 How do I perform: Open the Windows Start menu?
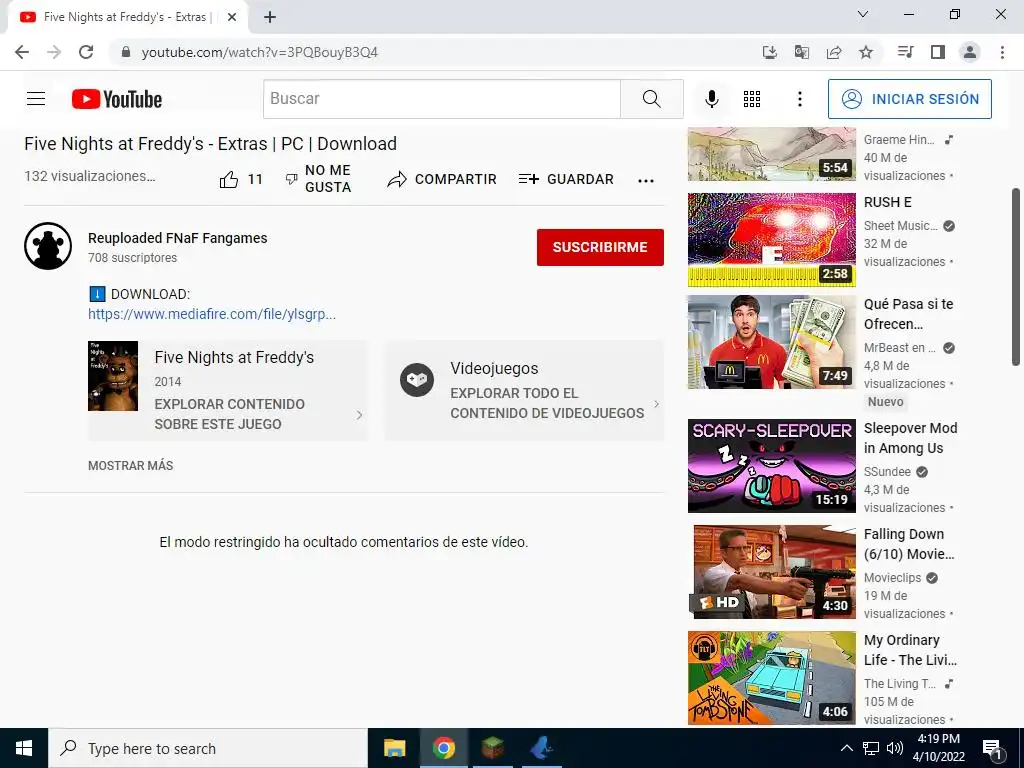24,748
